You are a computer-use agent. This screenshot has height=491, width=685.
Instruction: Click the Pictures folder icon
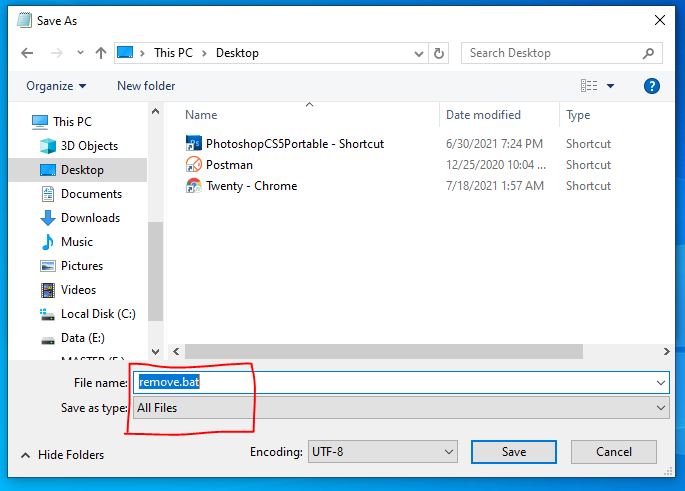[48, 266]
